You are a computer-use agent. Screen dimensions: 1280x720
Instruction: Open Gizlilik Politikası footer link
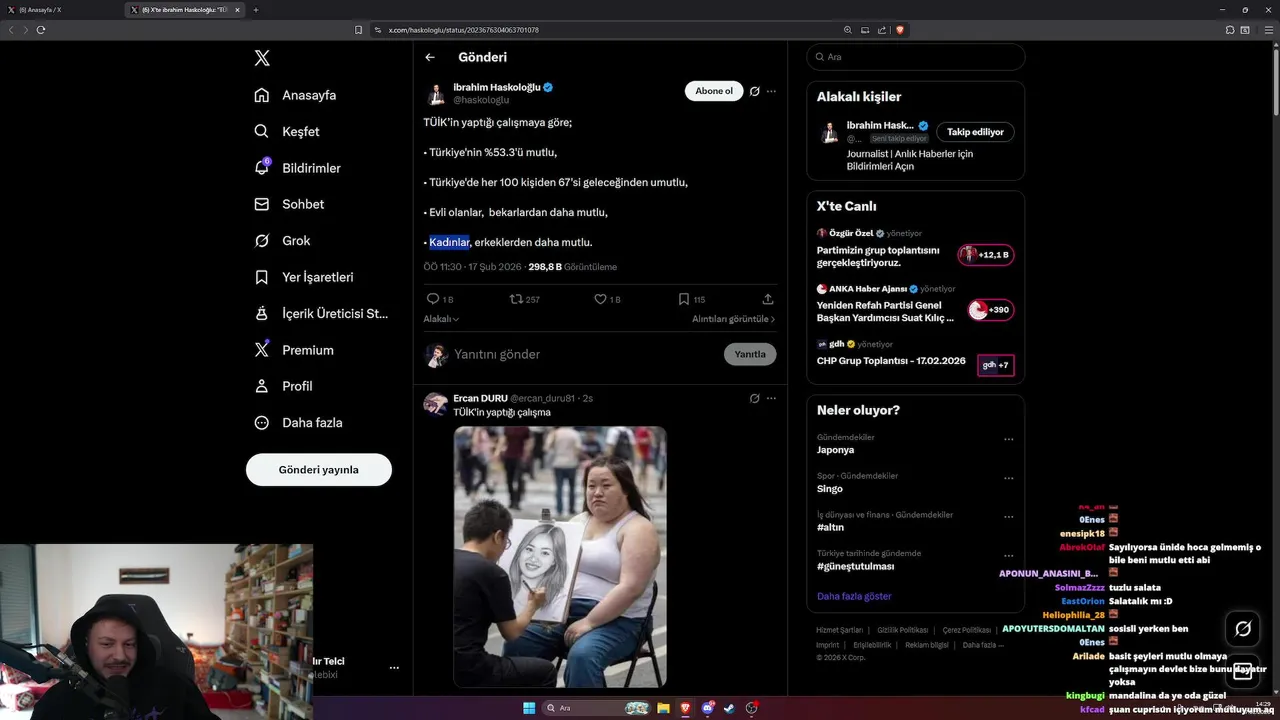coord(903,630)
